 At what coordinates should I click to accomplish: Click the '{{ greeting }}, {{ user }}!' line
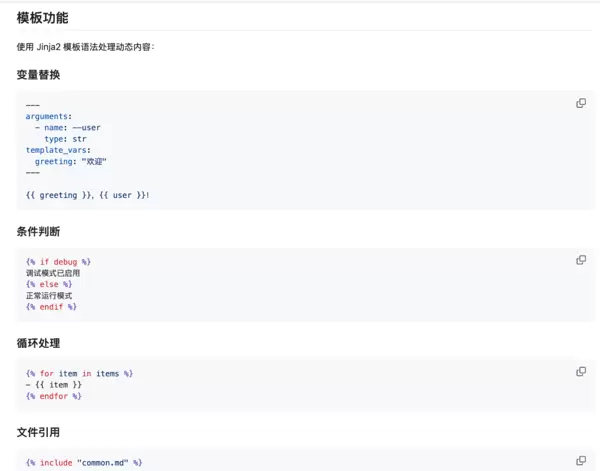[88, 195]
